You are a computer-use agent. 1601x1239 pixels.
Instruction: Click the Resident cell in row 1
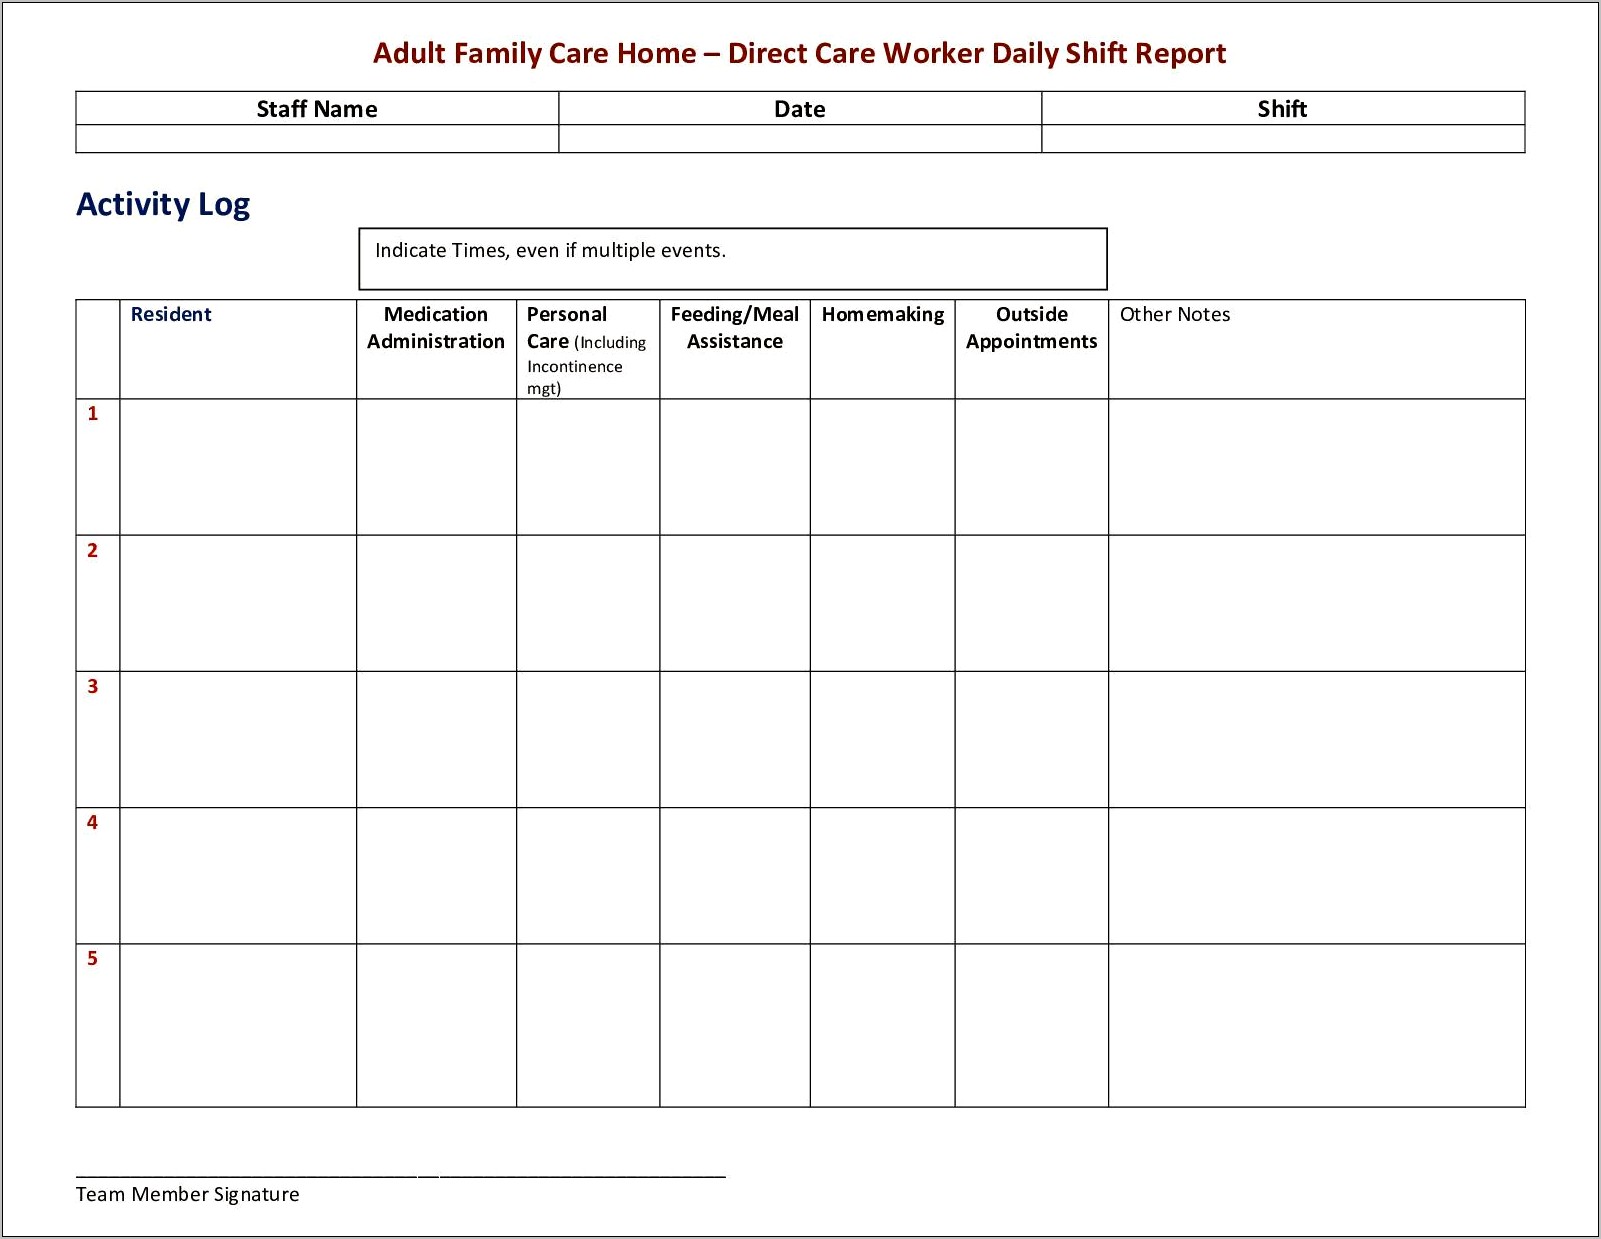238,467
